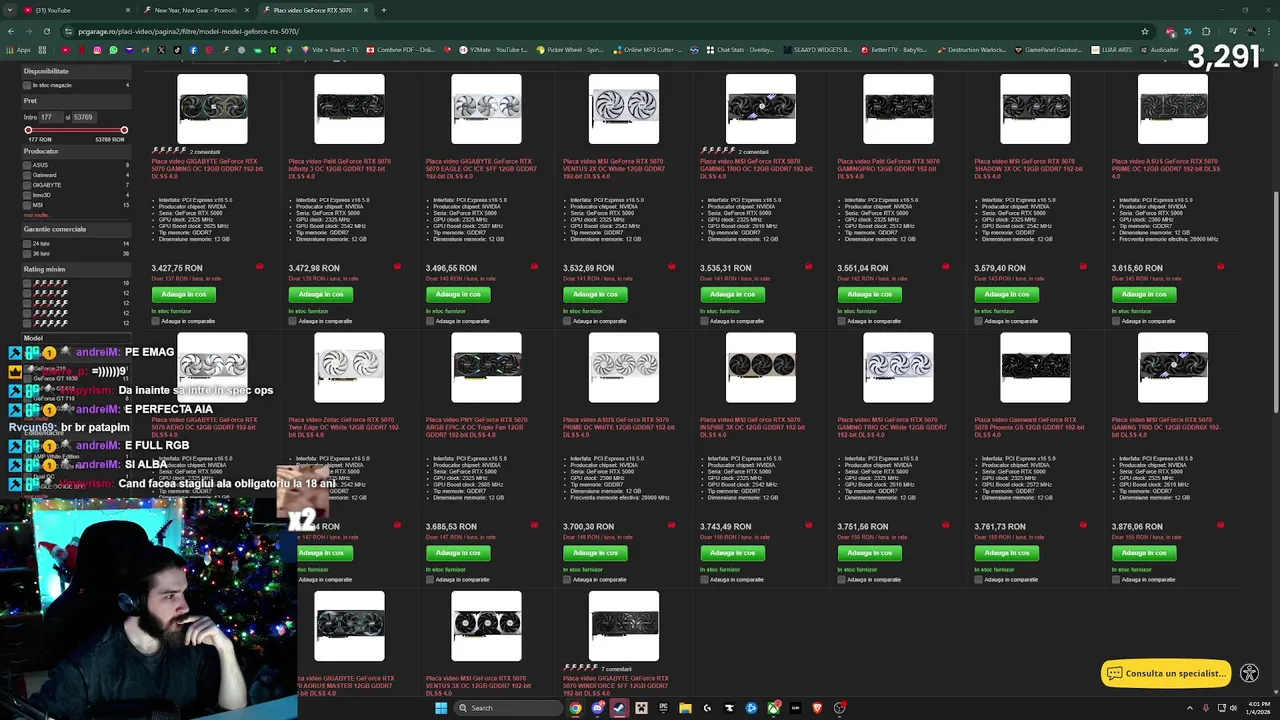The image size is (1280, 720).
Task: Click the maximum price slider handle
Action: coord(124,130)
